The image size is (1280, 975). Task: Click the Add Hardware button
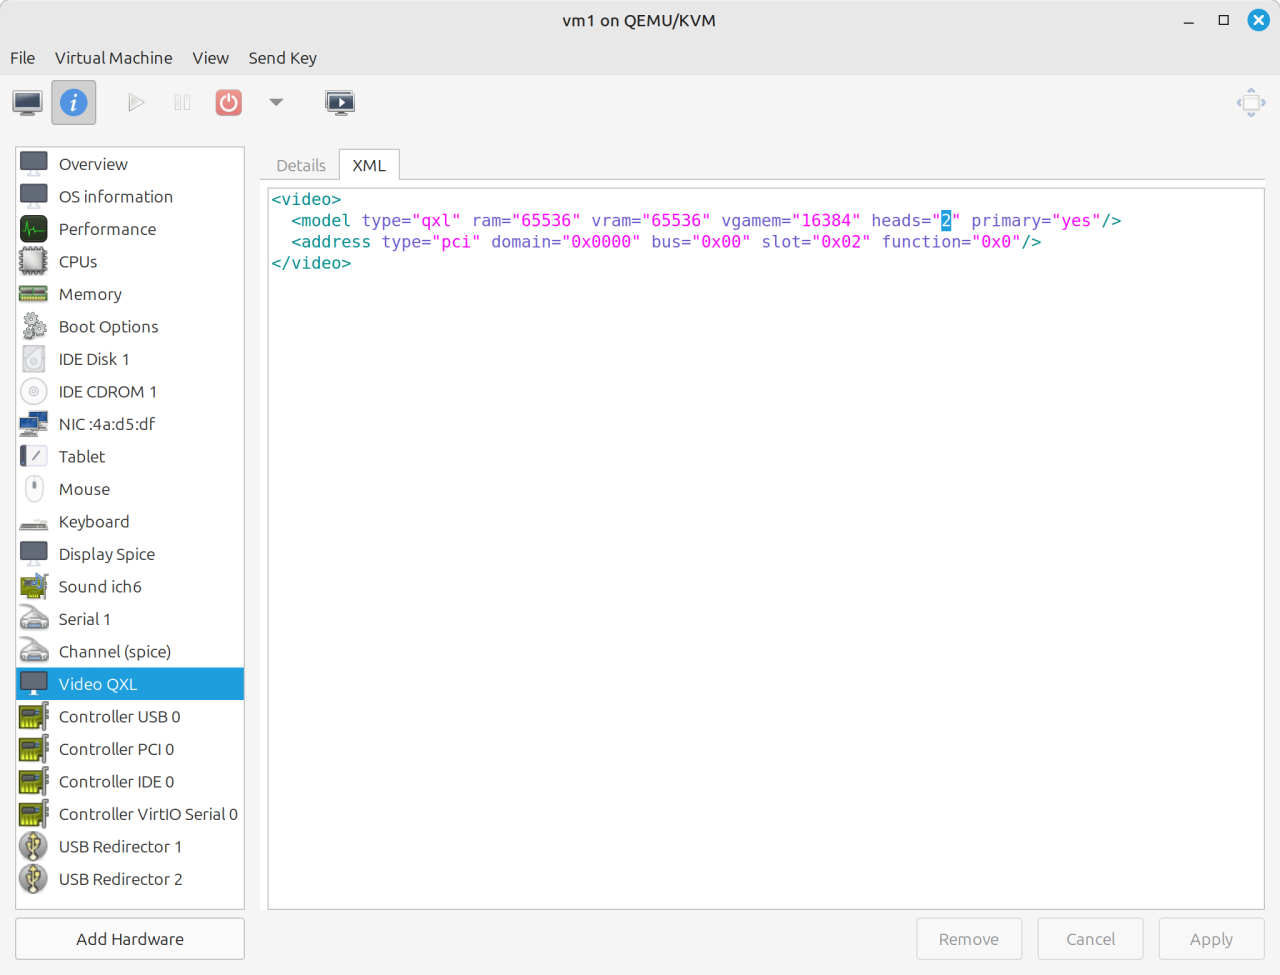130,939
